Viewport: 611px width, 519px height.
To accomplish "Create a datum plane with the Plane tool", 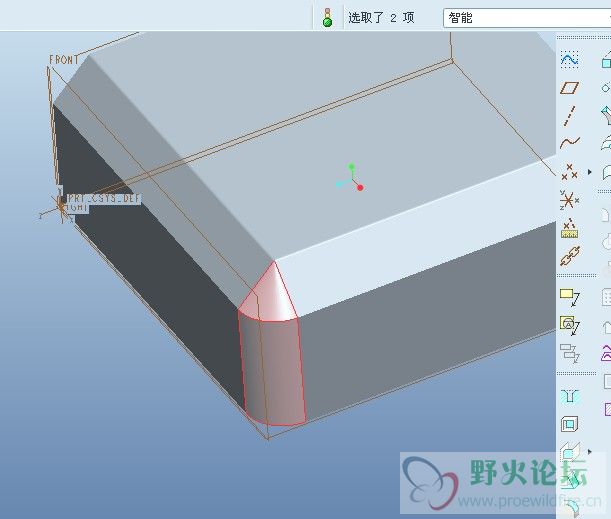I will click(x=570, y=88).
